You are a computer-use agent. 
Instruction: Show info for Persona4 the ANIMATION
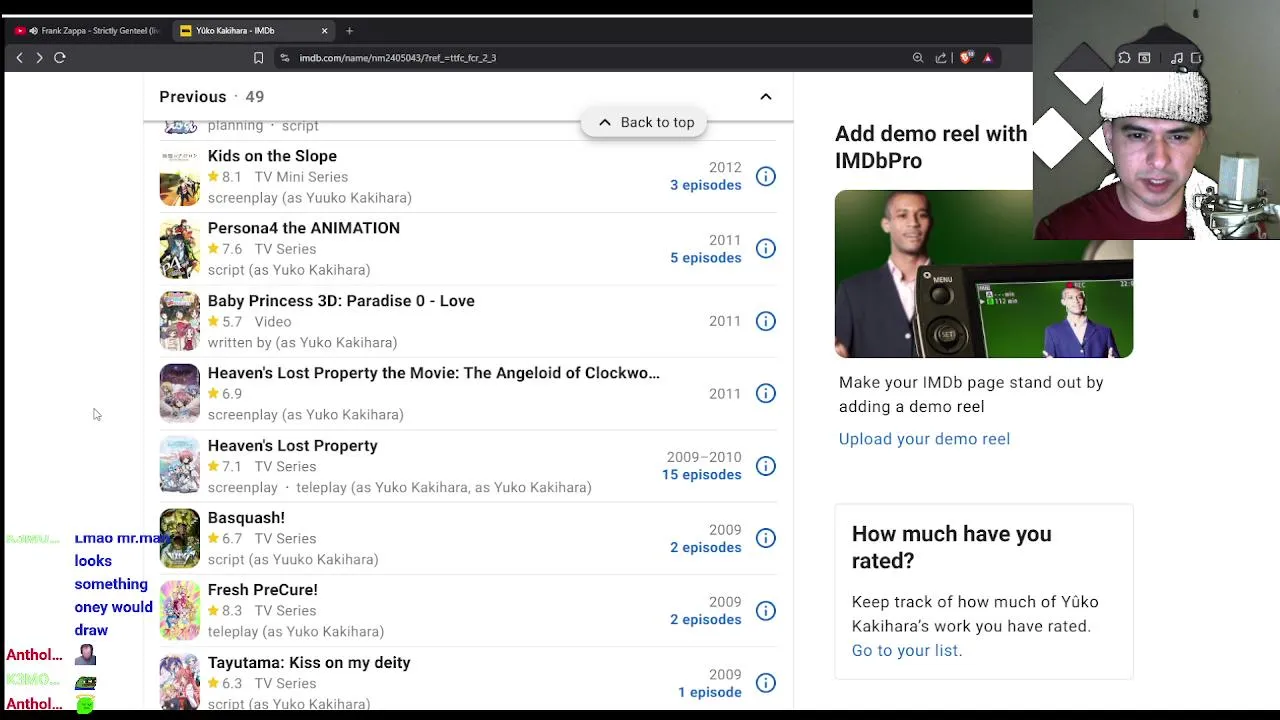(x=765, y=249)
